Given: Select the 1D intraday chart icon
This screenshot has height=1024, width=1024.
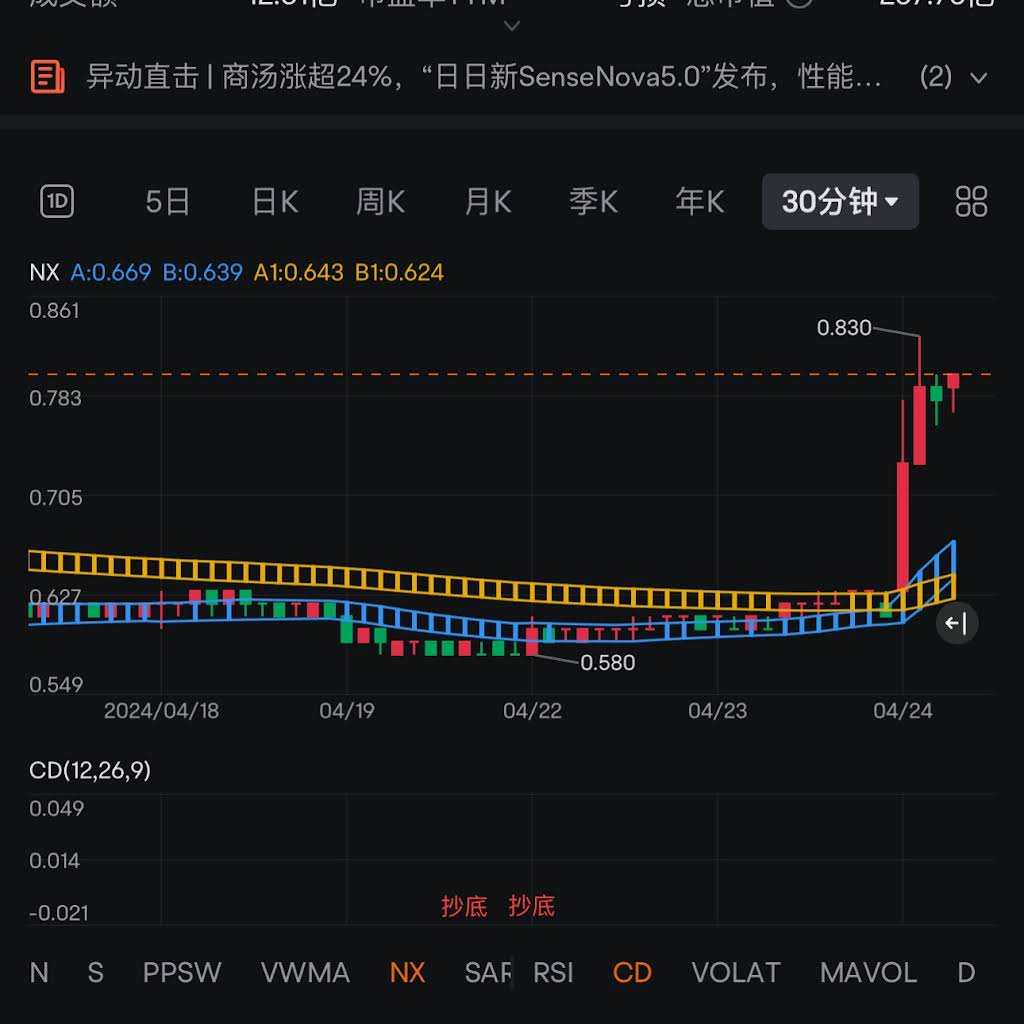Looking at the screenshot, I should click(57, 202).
